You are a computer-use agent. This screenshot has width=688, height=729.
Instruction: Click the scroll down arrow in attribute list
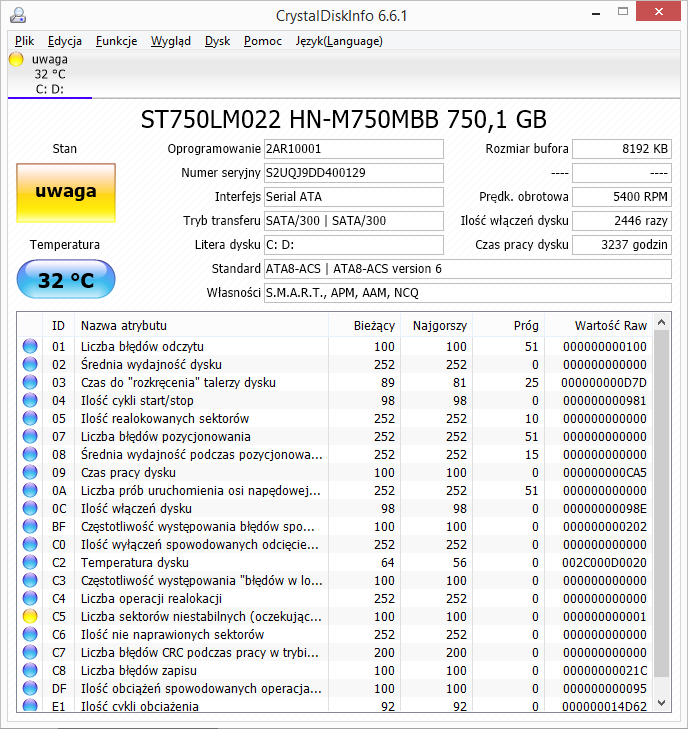pos(662,703)
